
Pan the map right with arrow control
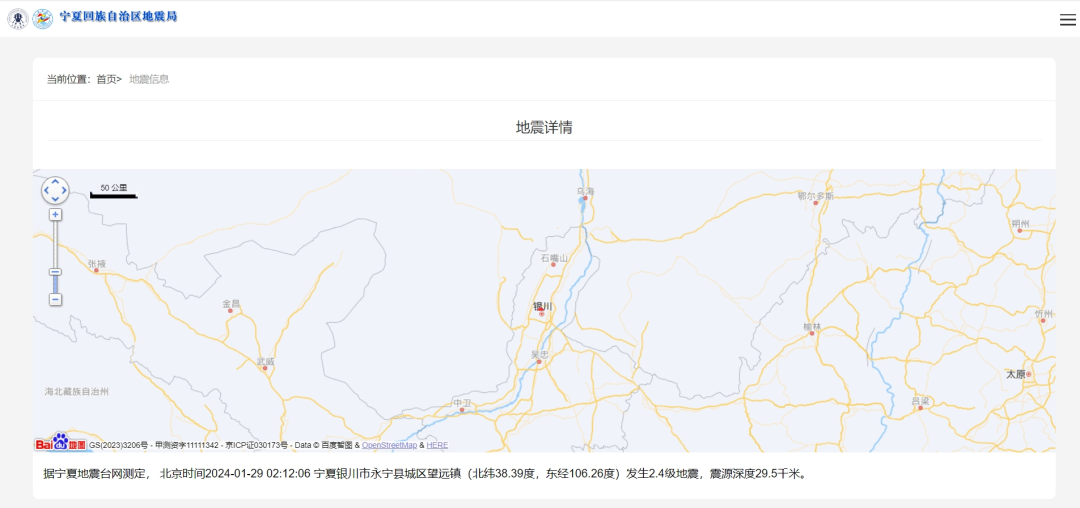[x=65, y=190]
